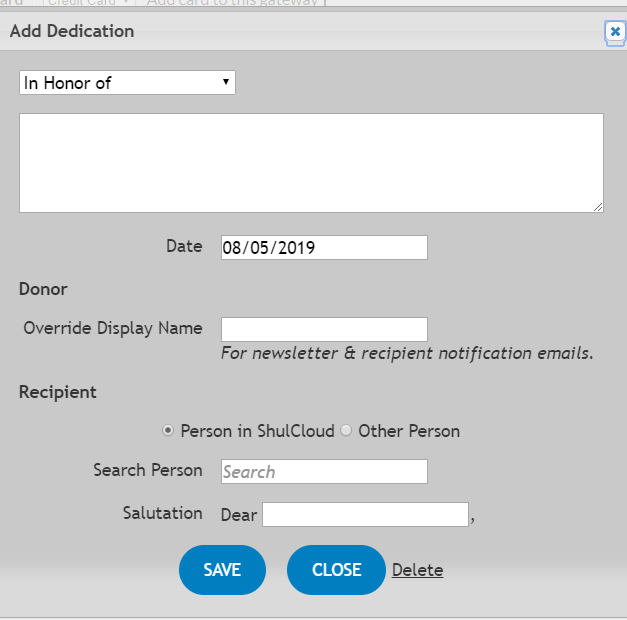The height and width of the screenshot is (620, 627).
Task: Click the Search Person label
Action: [x=148, y=470]
